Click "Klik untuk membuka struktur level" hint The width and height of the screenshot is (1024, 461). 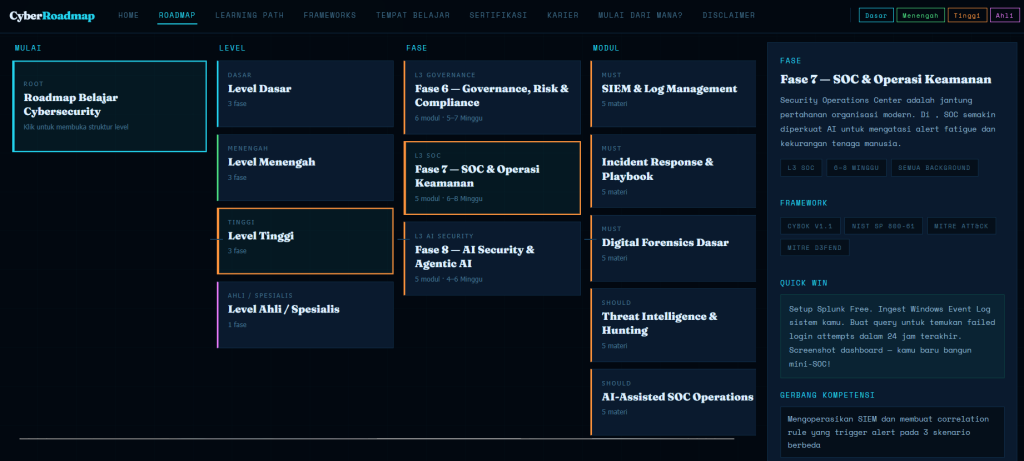tap(76, 127)
